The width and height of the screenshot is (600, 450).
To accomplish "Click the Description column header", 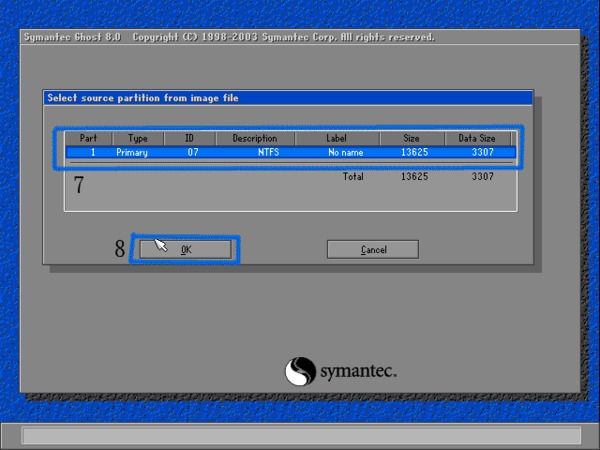I will coord(255,138).
